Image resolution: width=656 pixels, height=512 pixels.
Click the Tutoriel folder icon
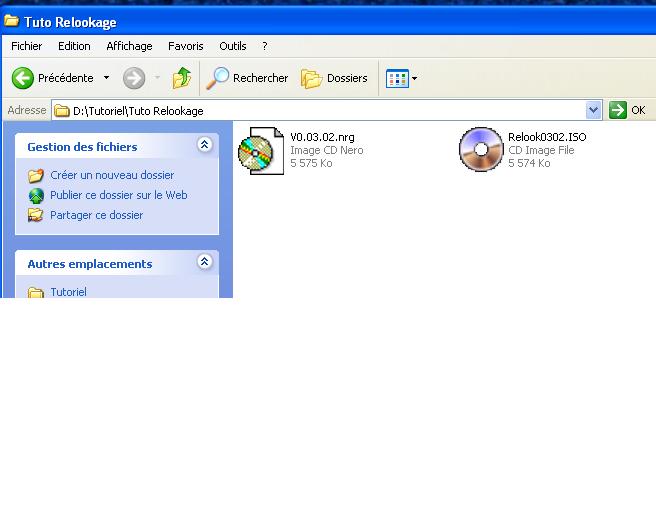[36, 292]
